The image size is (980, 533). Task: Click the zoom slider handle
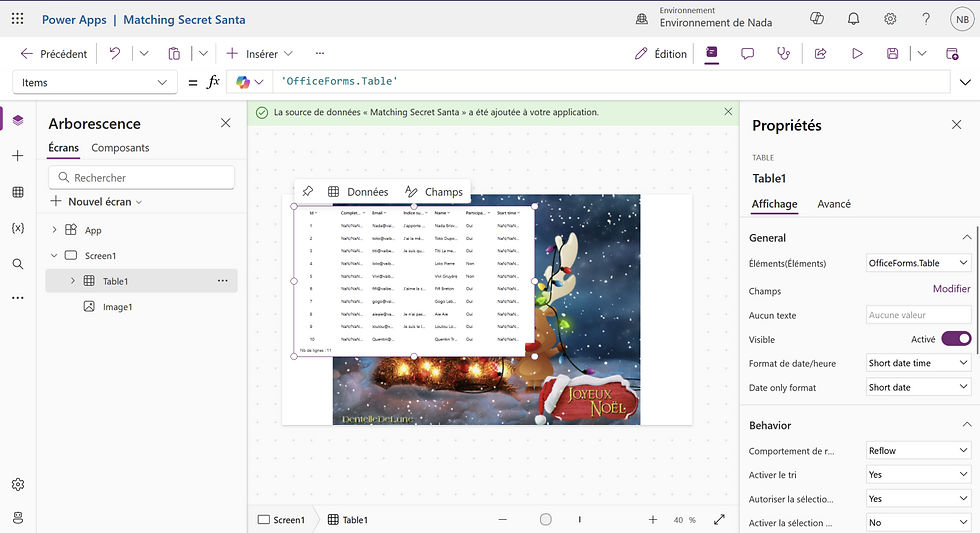(x=546, y=519)
